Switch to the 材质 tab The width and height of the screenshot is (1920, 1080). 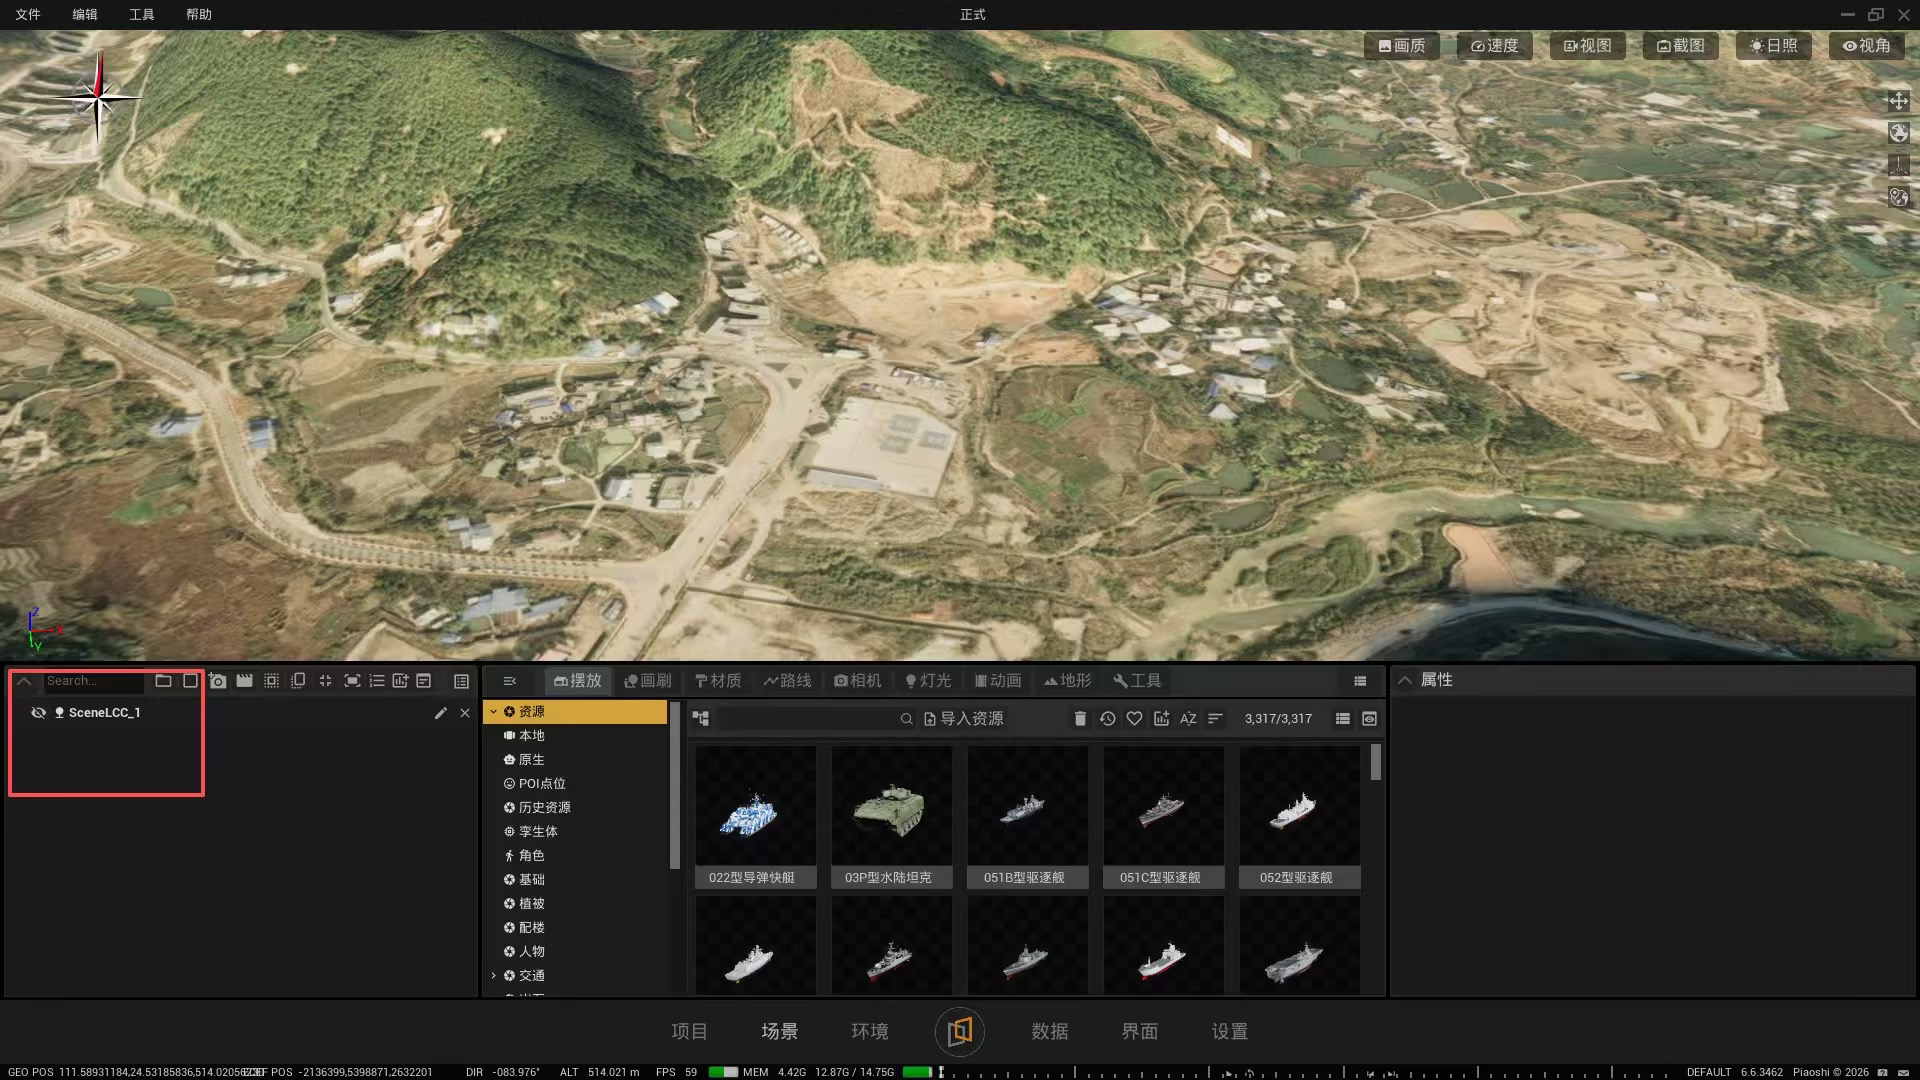718,681
